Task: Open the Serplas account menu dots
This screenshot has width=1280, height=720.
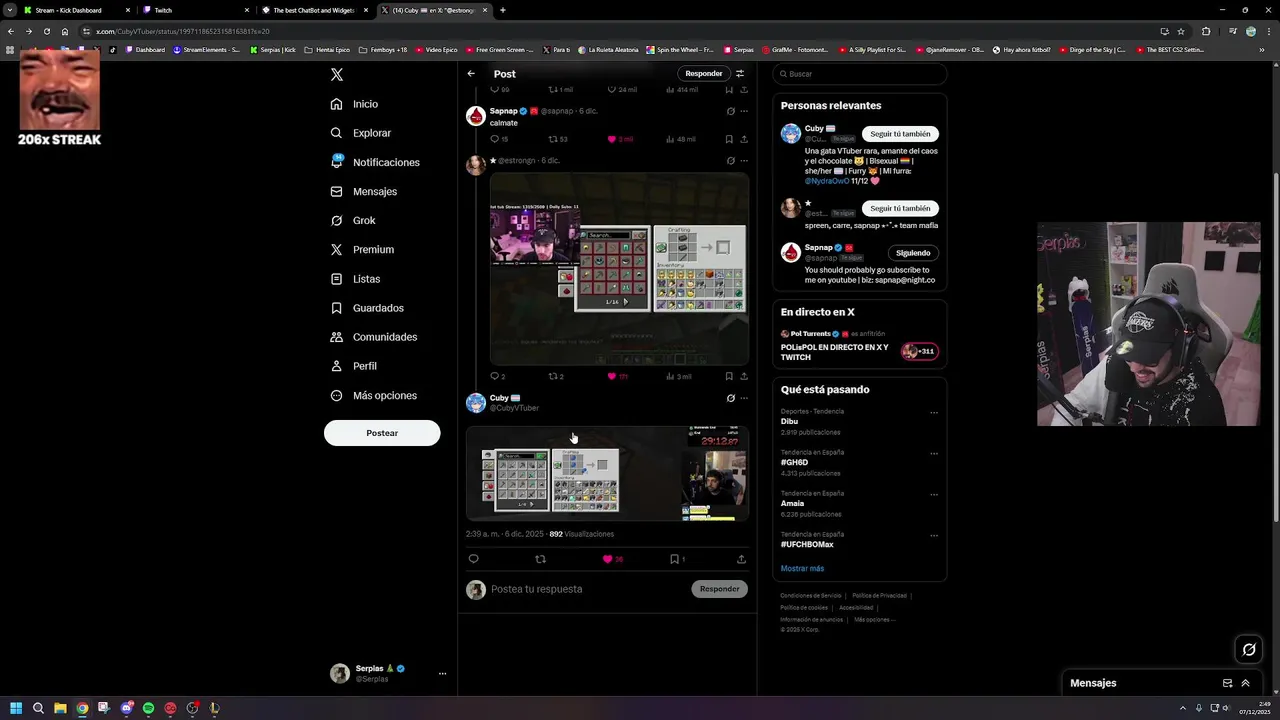Action: tap(442, 674)
